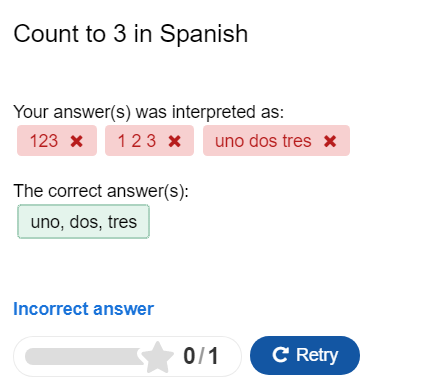This screenshot has width=427, height=391.
Task: Select the 1 2 3 interpreted answer text
Action: pos(137,141)
